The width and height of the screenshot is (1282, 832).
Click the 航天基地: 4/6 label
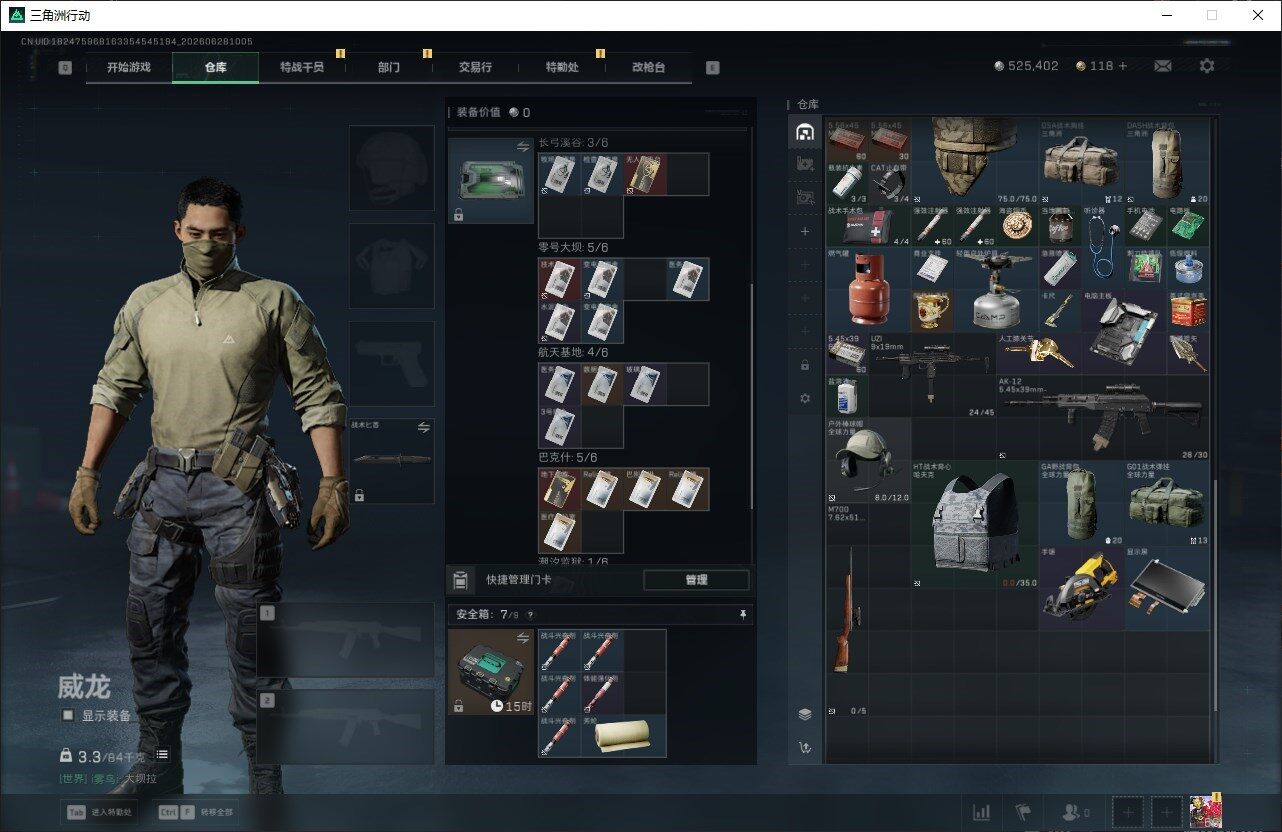(x=573, y=353)
